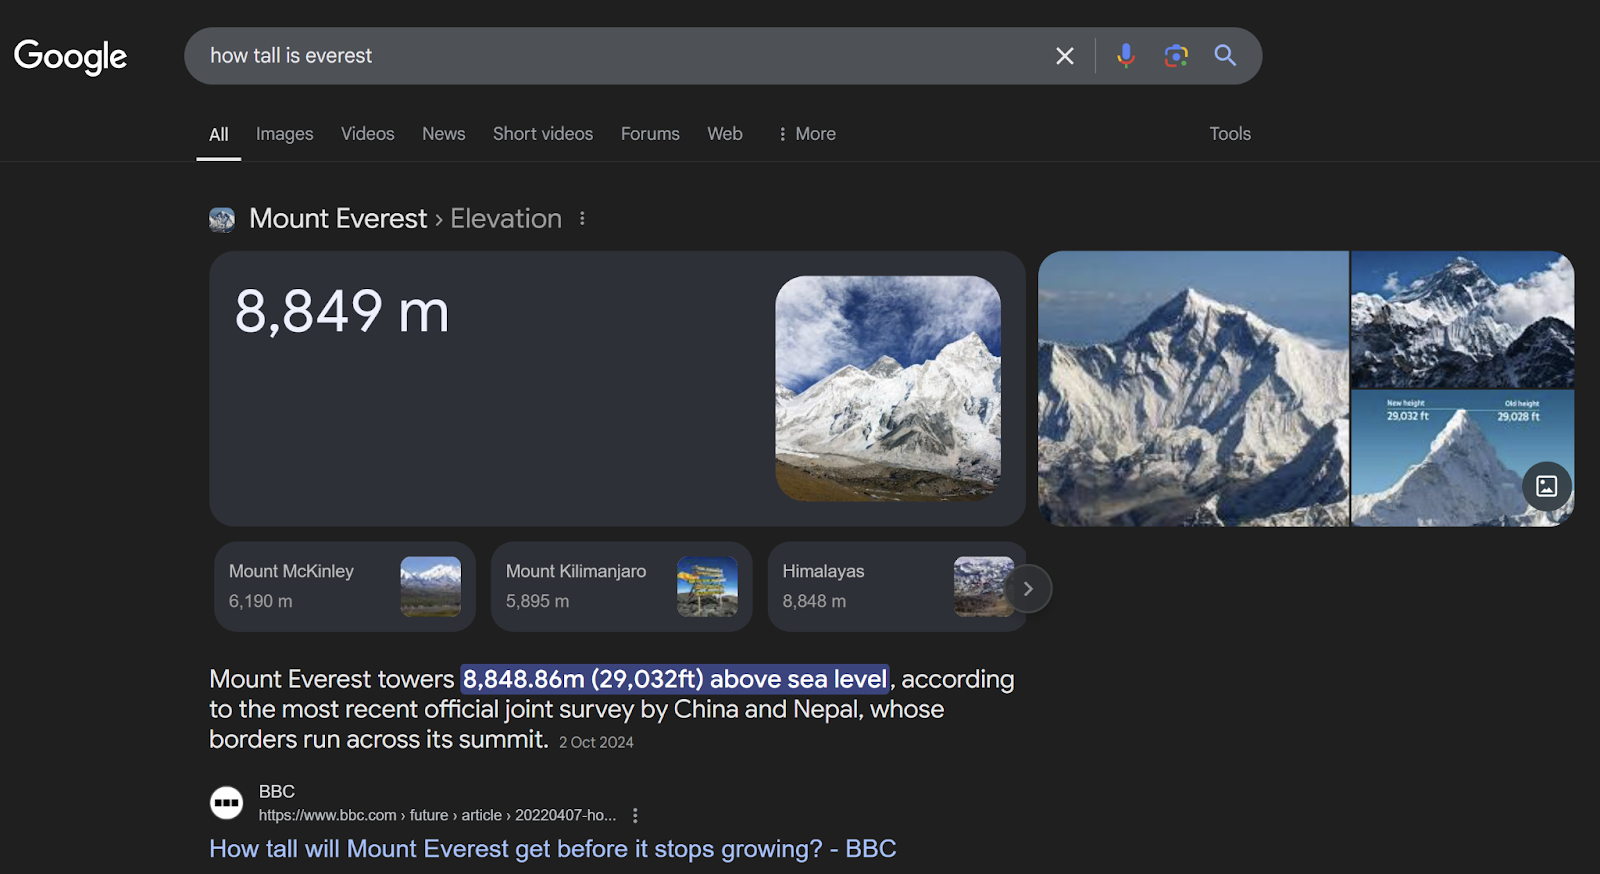Open the Mount Everest heading link
The height and width of the screenshot is (874, 1600).
(x=338, y=219)
